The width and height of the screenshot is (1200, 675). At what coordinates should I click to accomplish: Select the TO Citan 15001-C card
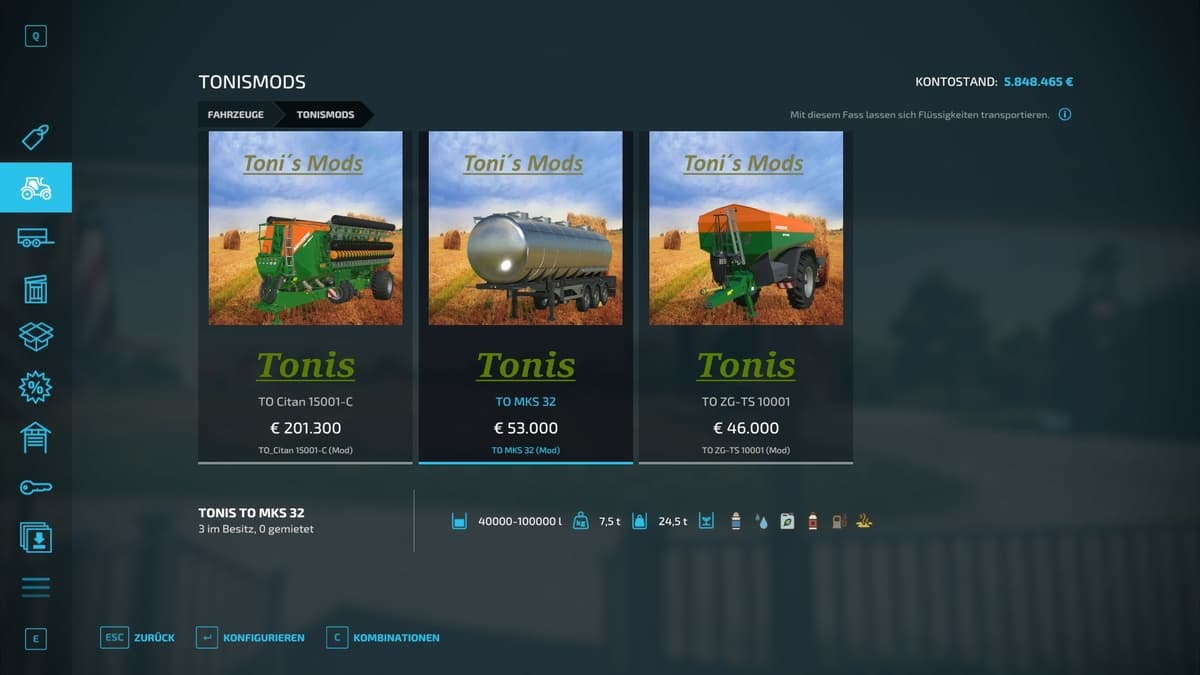coord(305,297)
